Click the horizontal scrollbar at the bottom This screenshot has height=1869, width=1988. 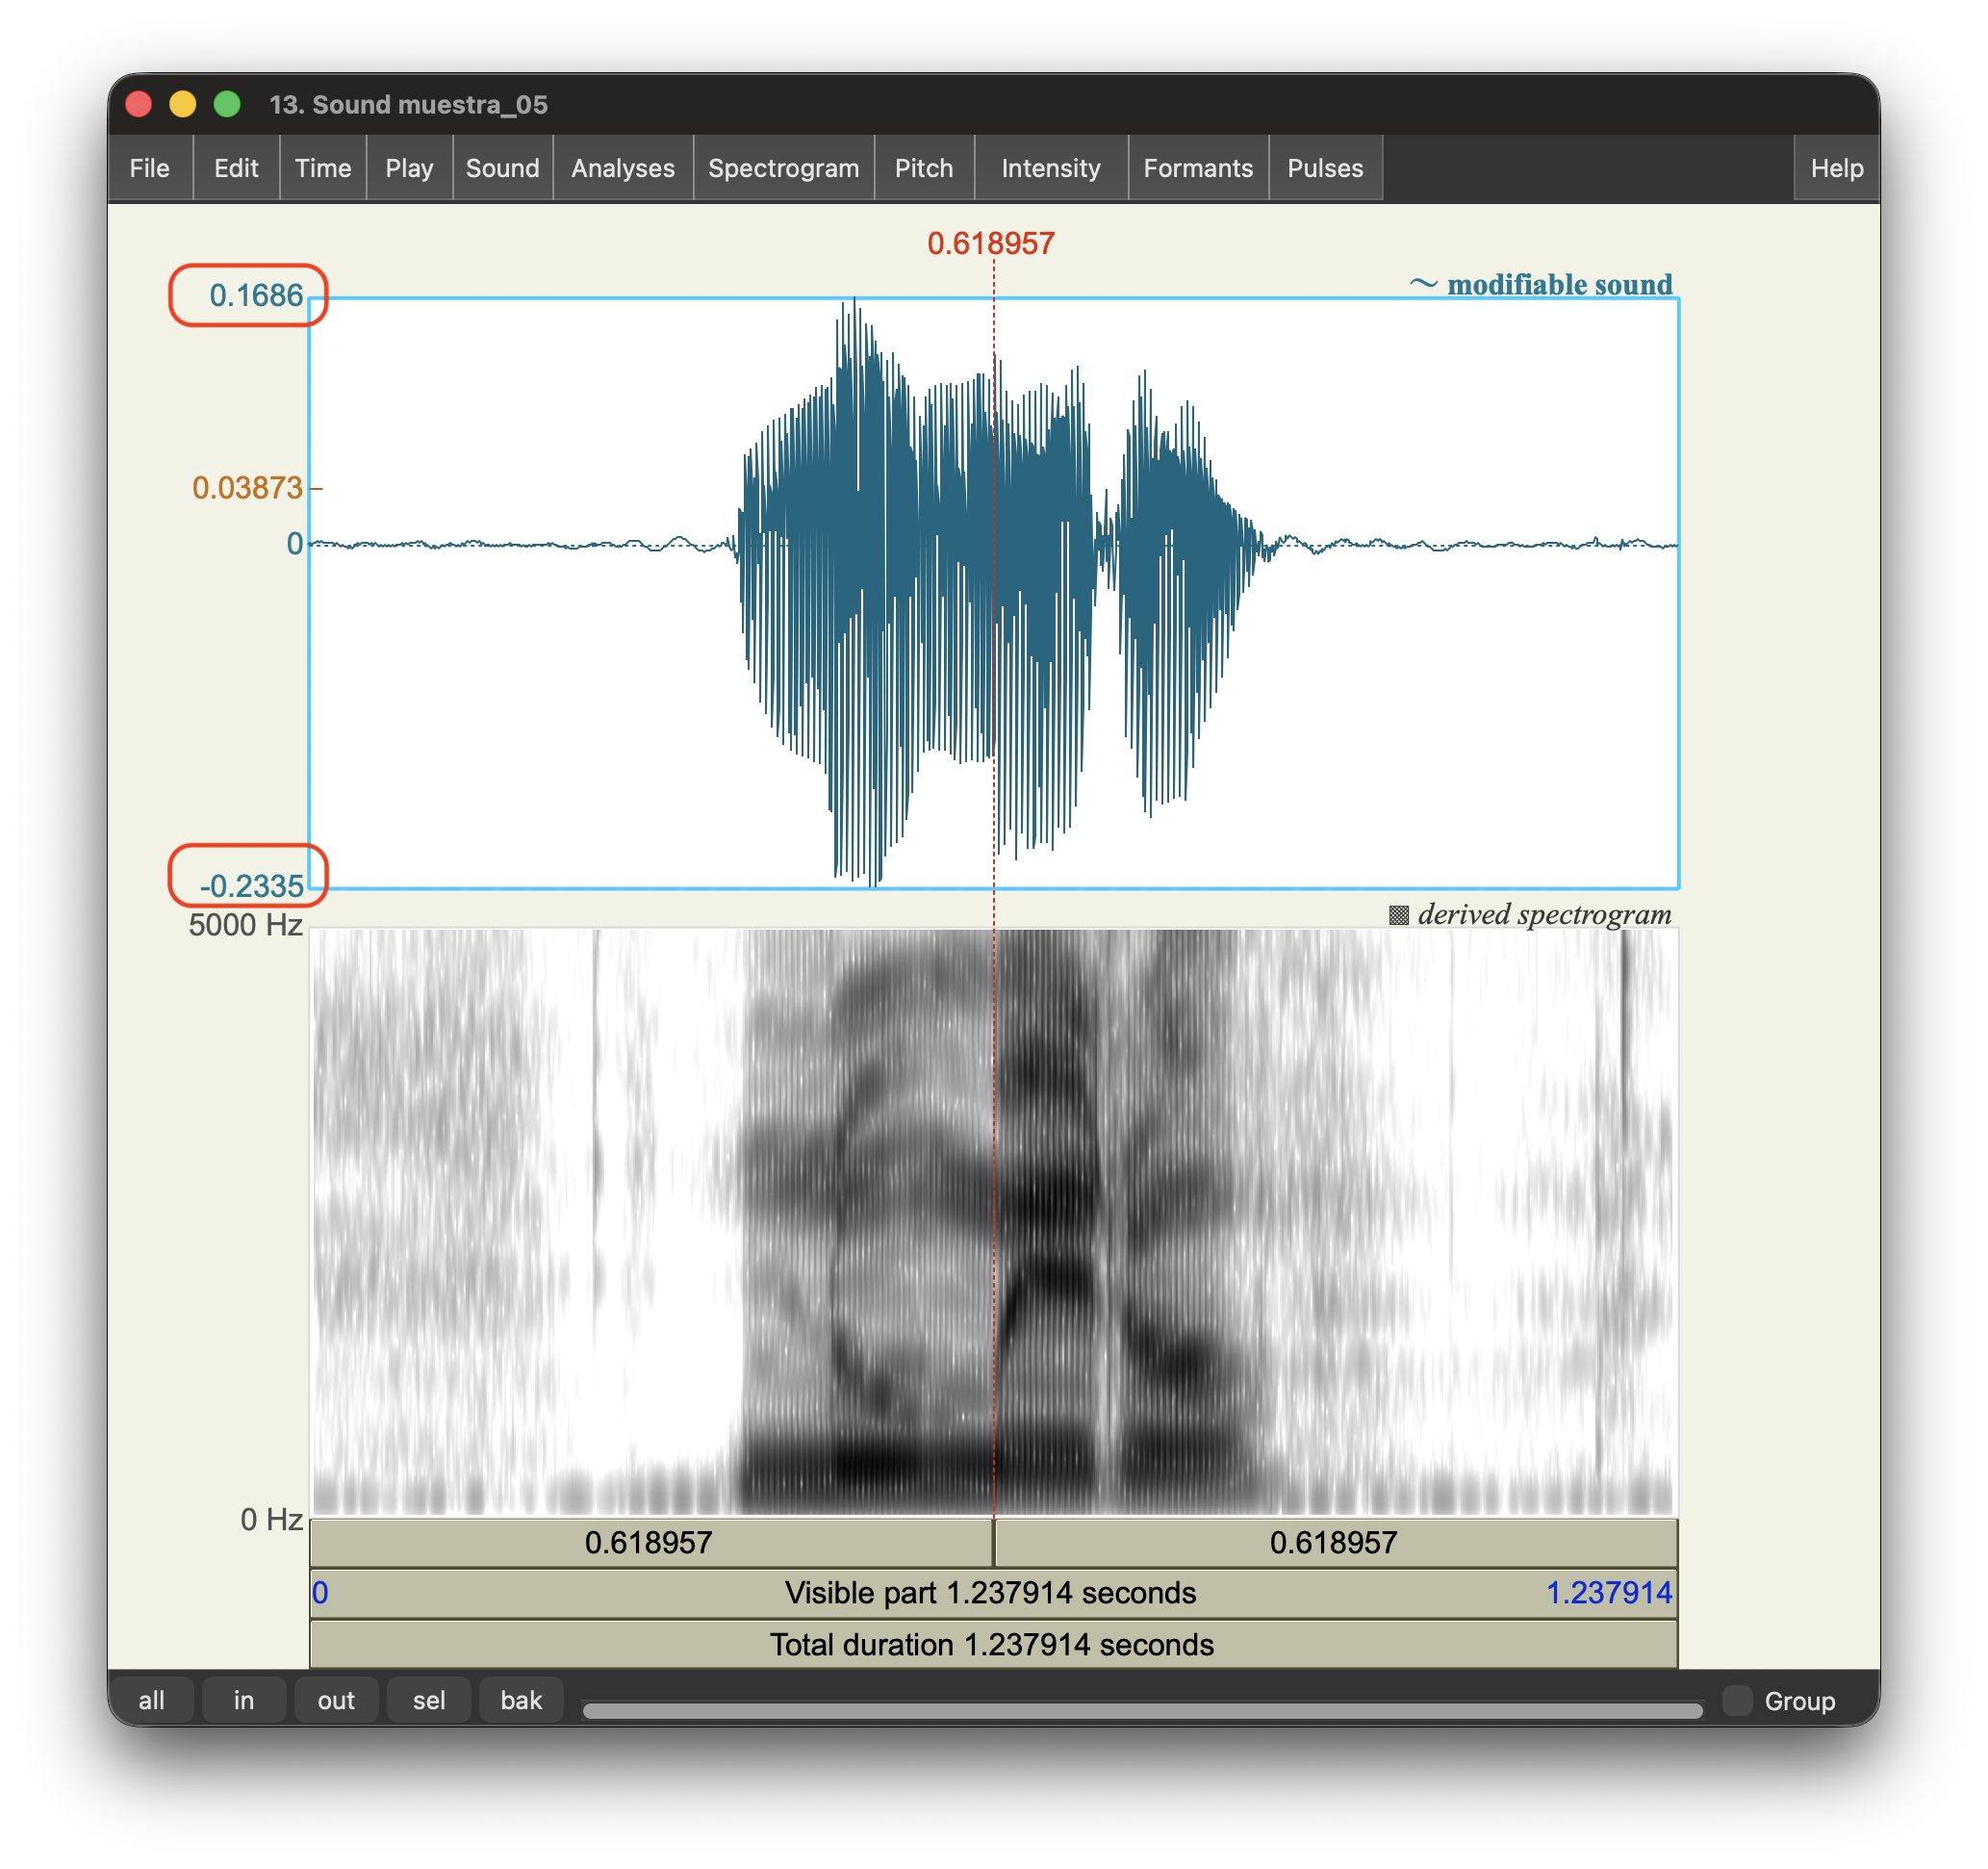[1140, 1703]
